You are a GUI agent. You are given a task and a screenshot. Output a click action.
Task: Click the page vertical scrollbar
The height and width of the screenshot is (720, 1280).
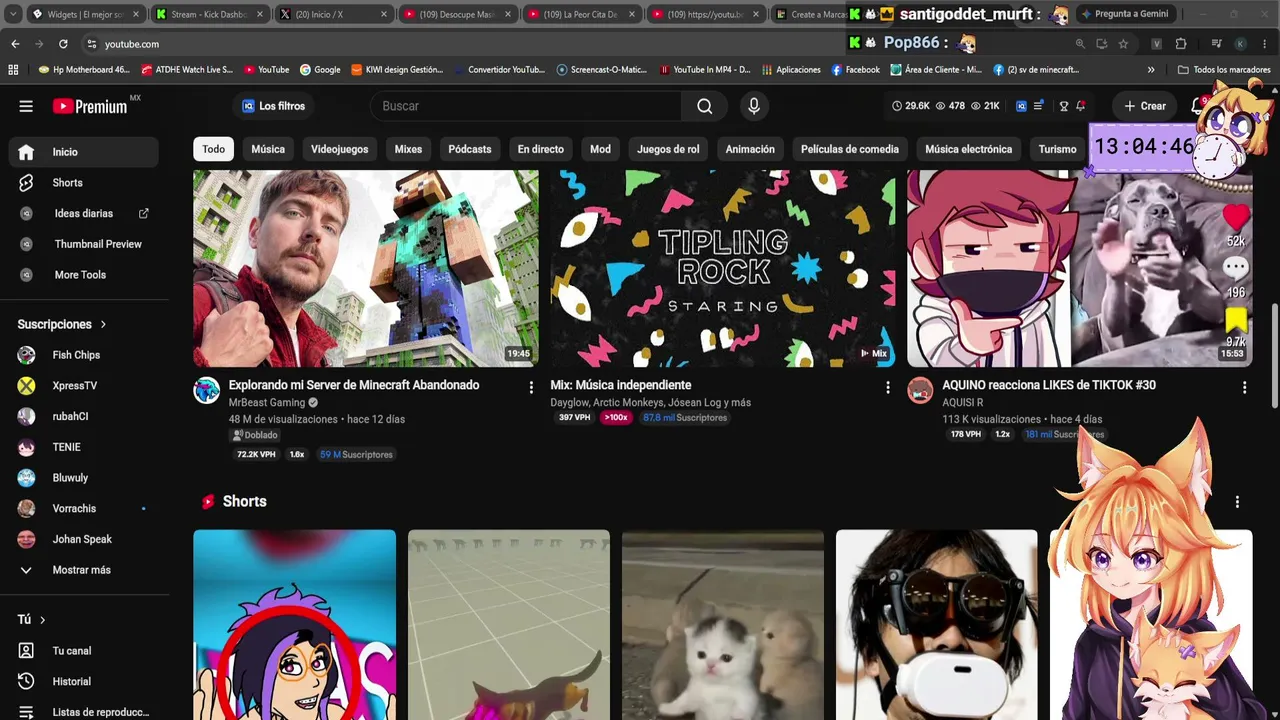pyautogui.click(x=1274, y=355)
